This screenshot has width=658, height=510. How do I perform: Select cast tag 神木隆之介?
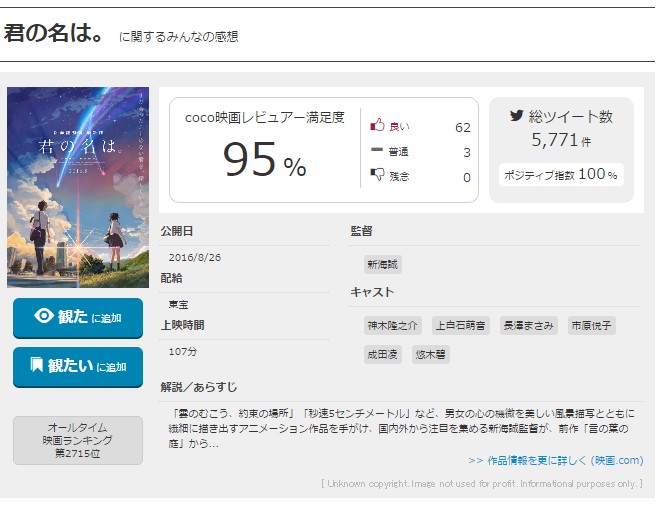392,326
